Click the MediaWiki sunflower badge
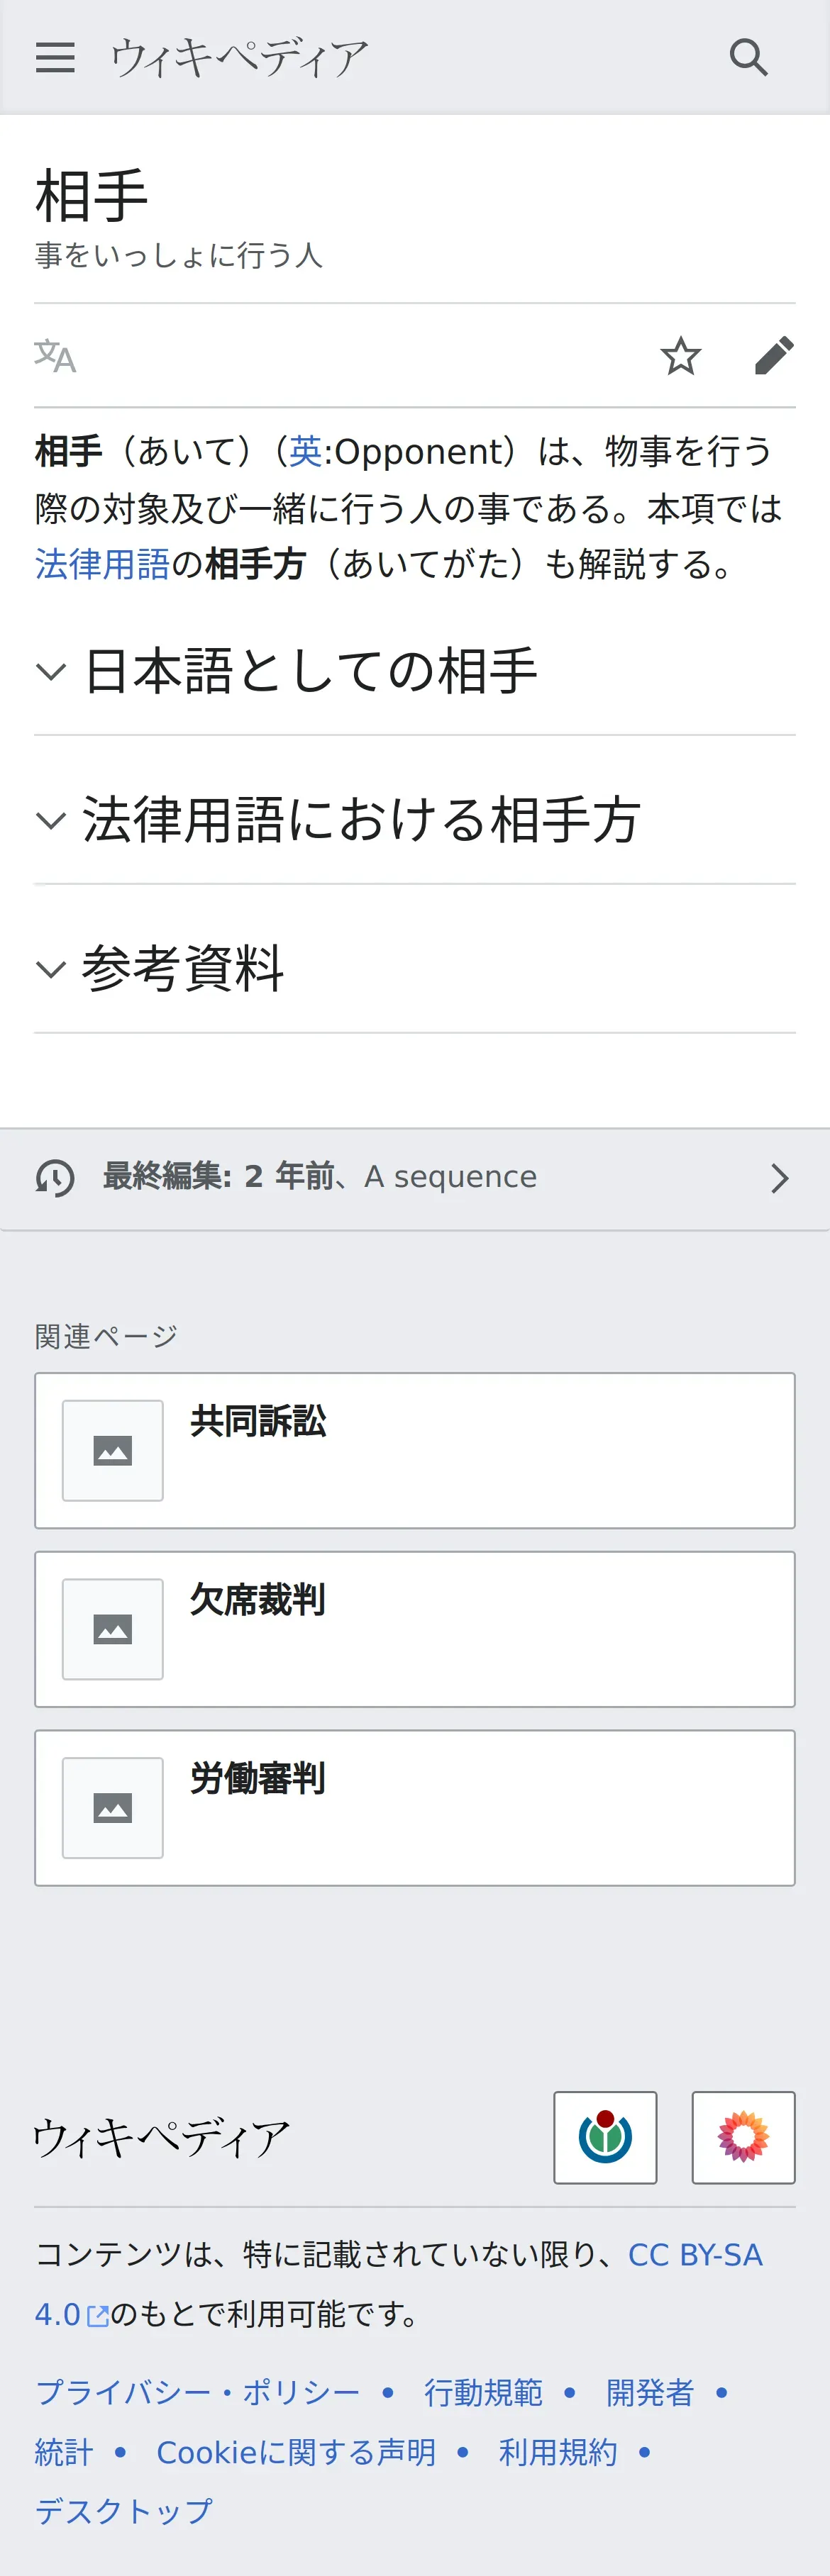Viewport: 830px width, 2576px height. [x=743, y=2137]
